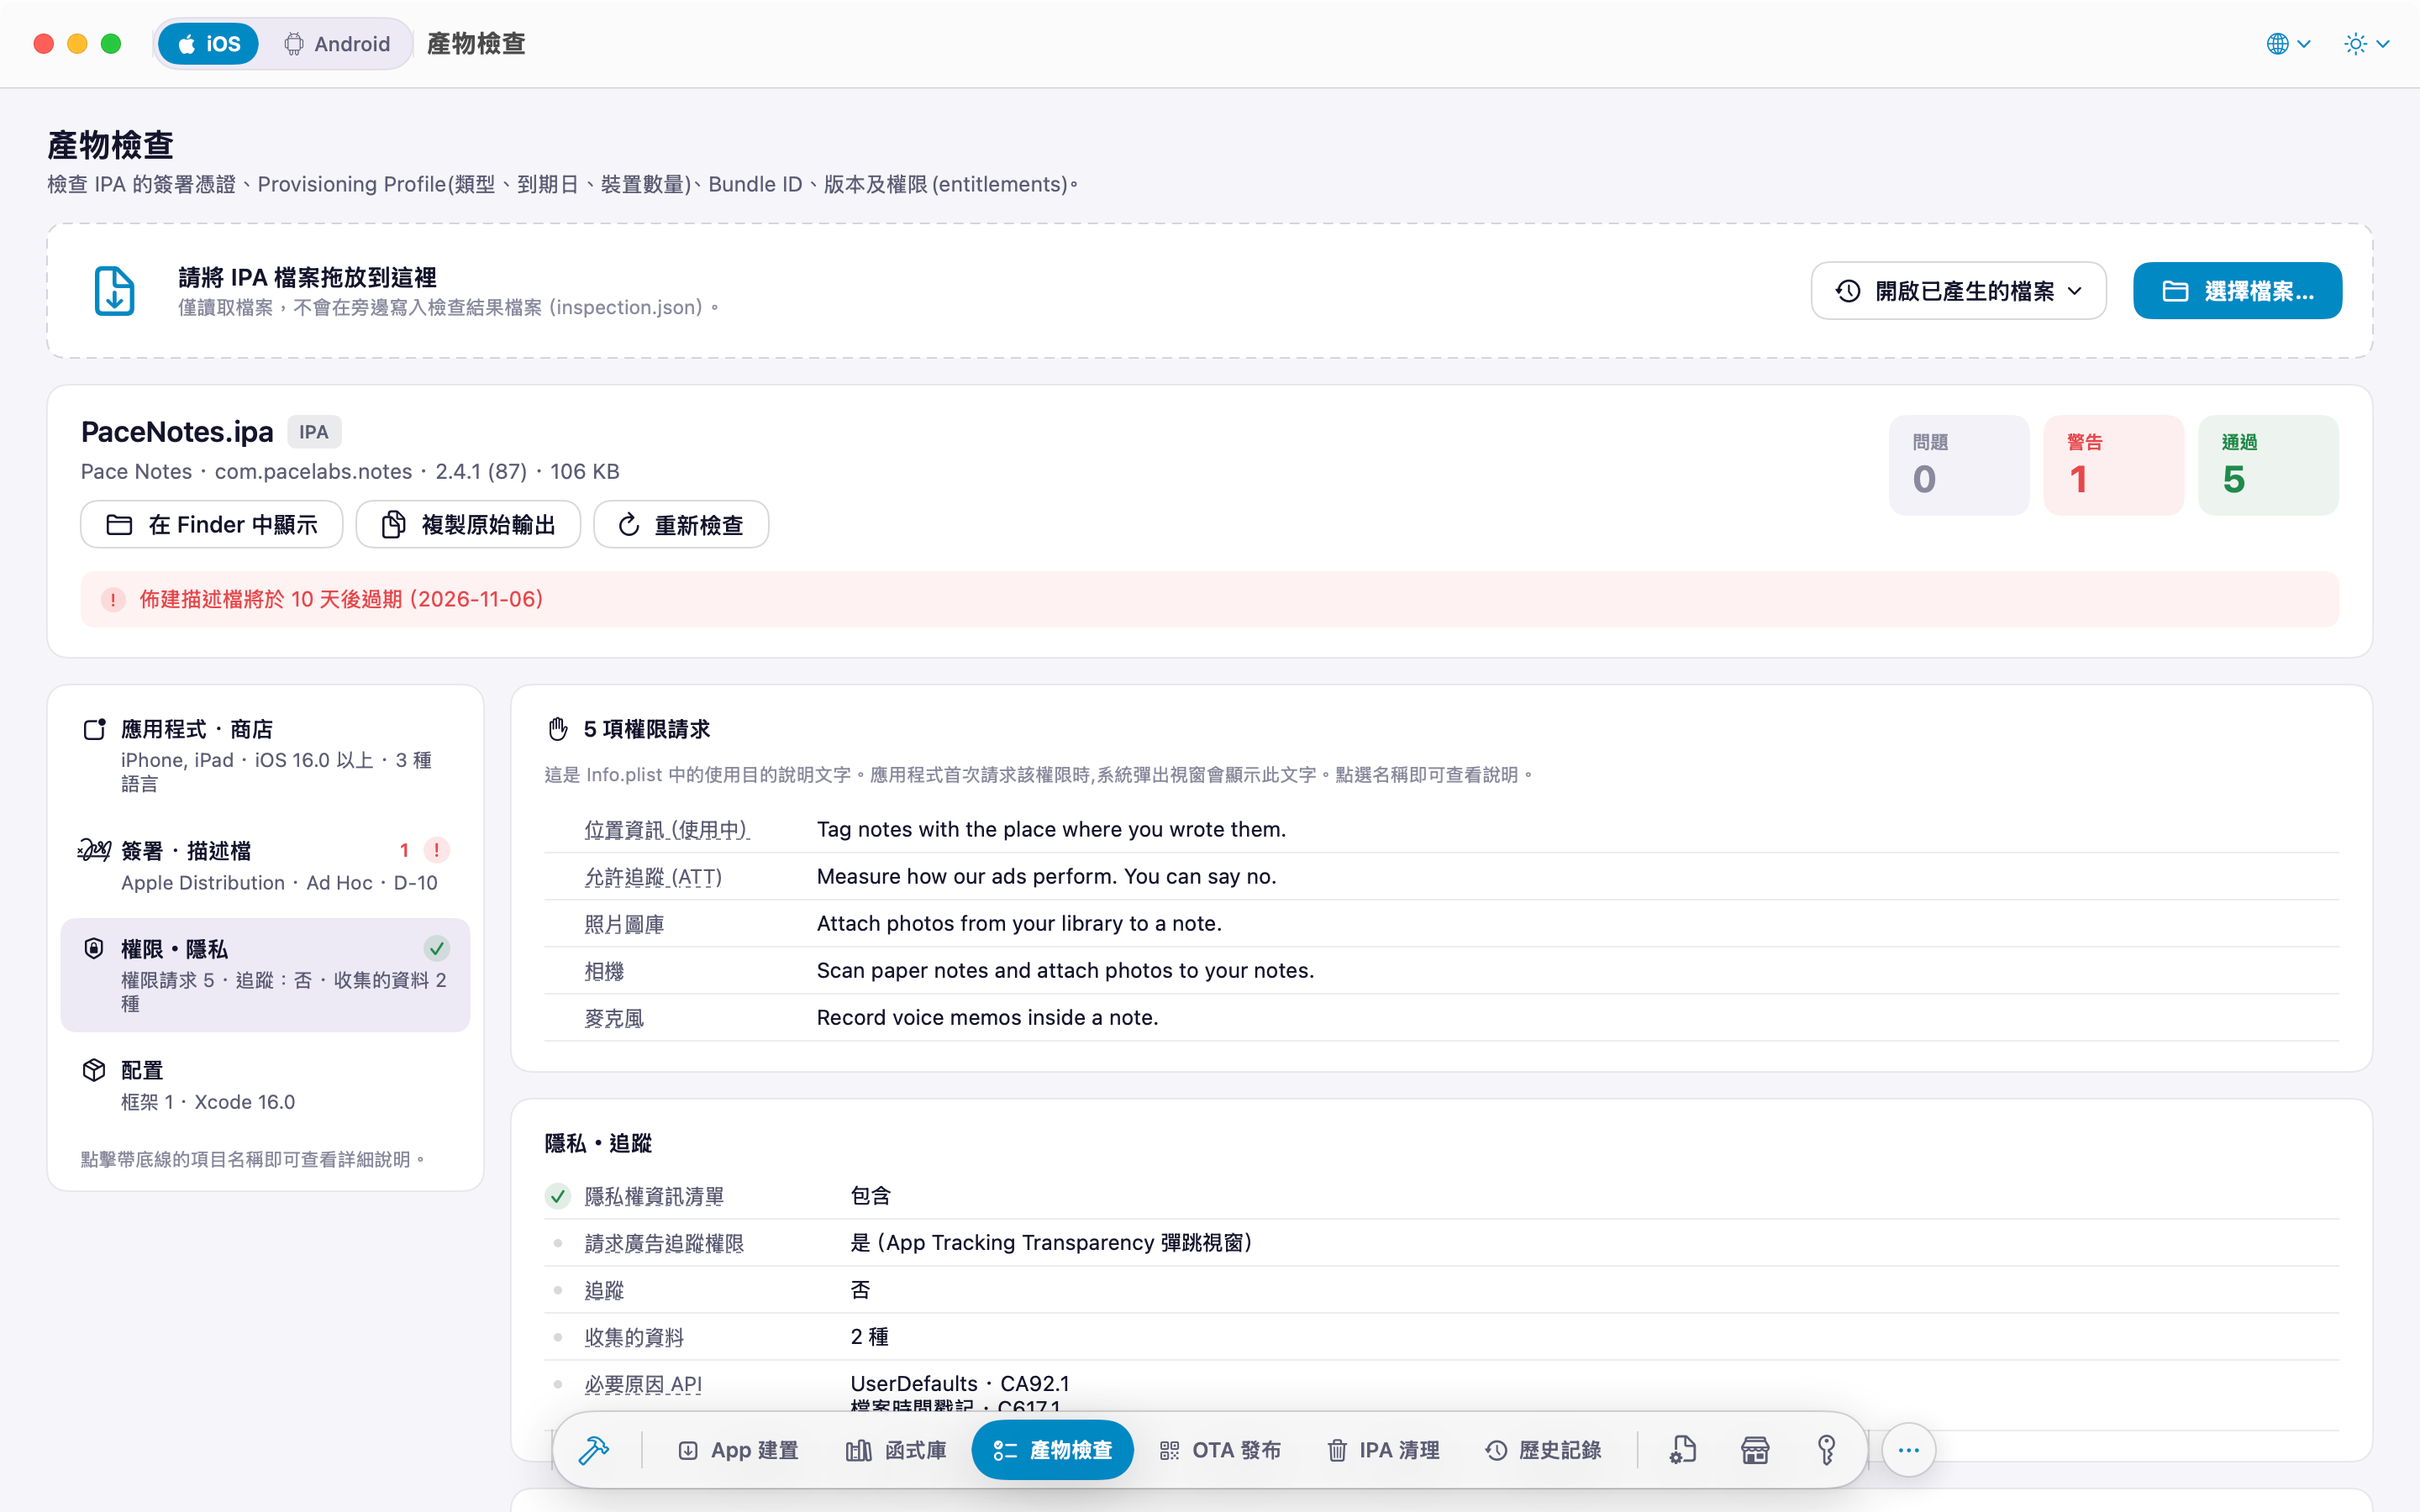Click the shield icon beside 權限・隱私

94,948
